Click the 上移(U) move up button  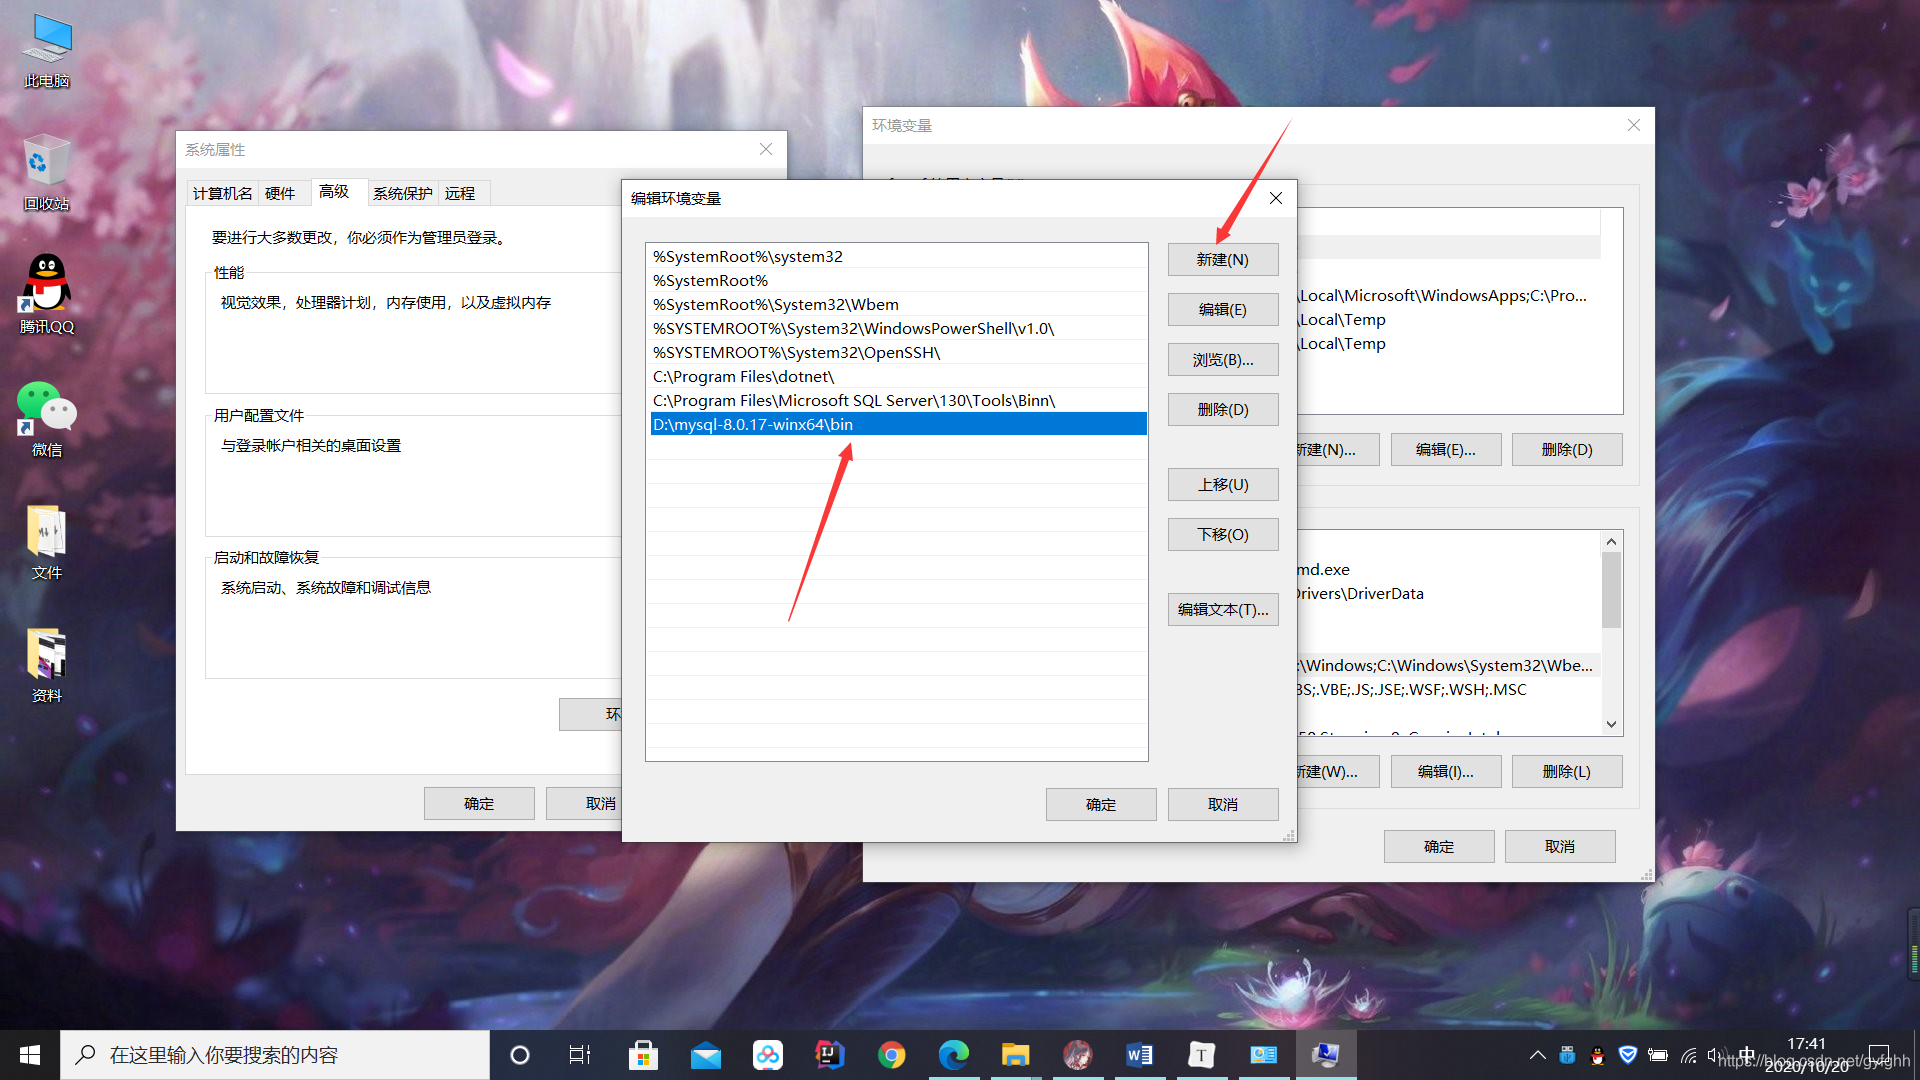1223,485
